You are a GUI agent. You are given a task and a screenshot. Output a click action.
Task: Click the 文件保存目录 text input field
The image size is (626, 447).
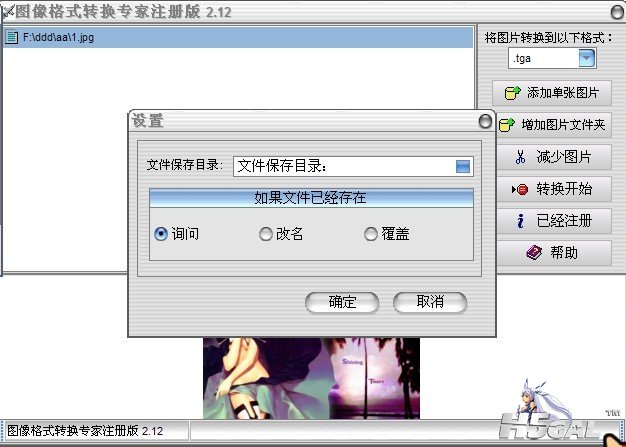click(x=340, y=166)
